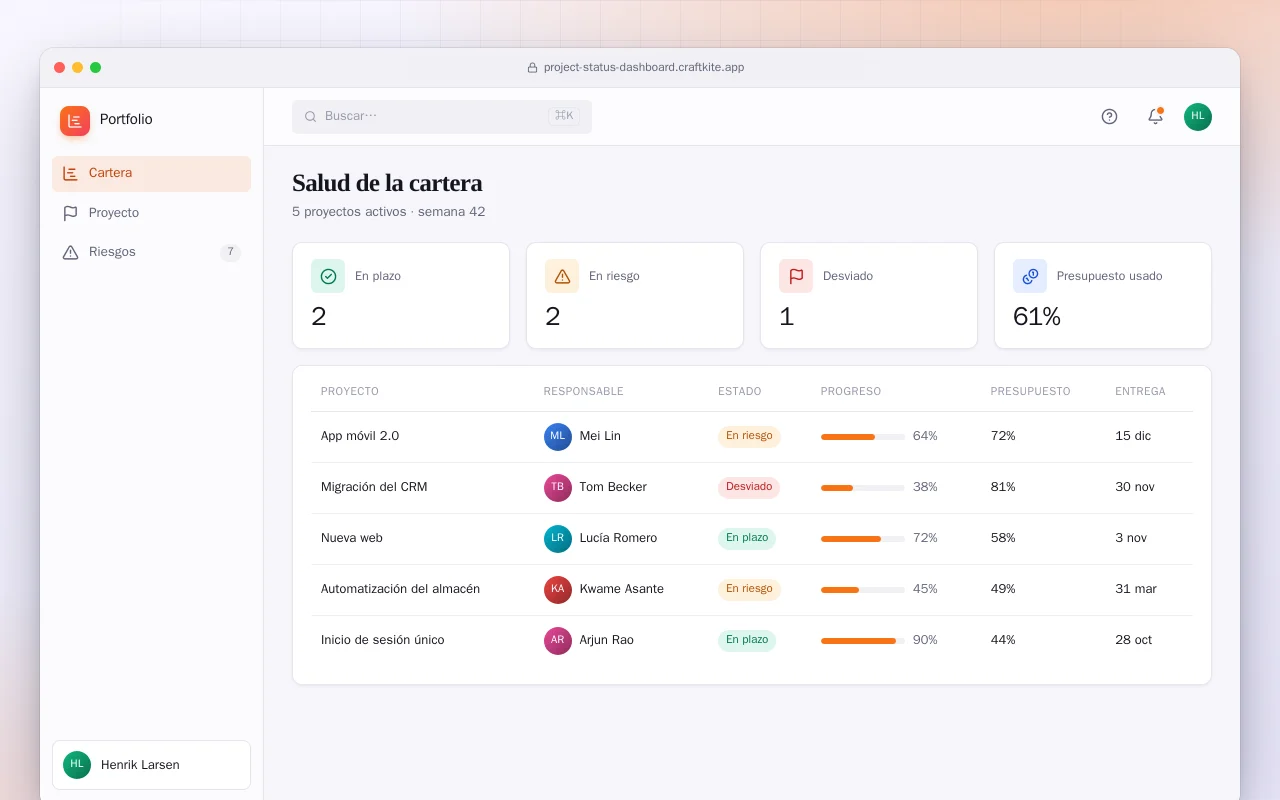Open Proyecto in the sidebar
Screen dimensions: 1280x800
pyautogui.click(x=151, y=213)
